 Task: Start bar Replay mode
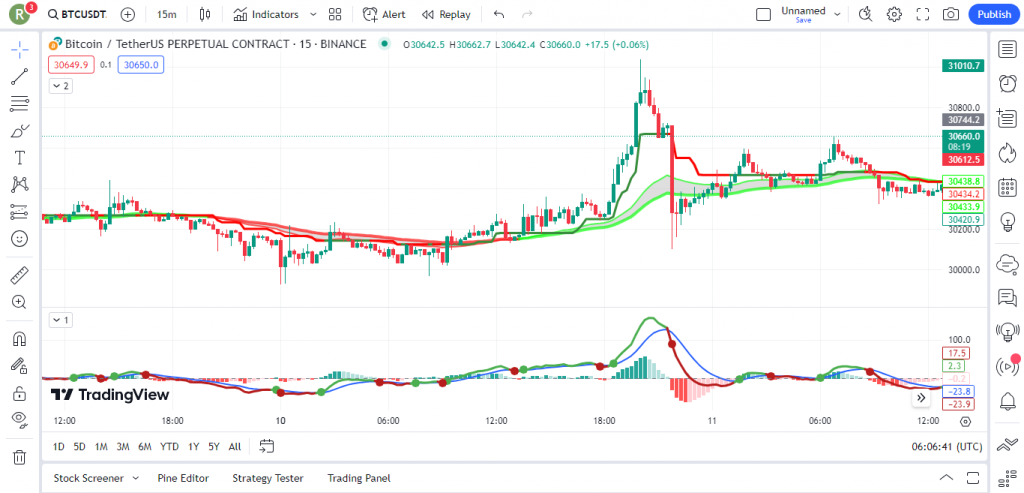[446, 14]
